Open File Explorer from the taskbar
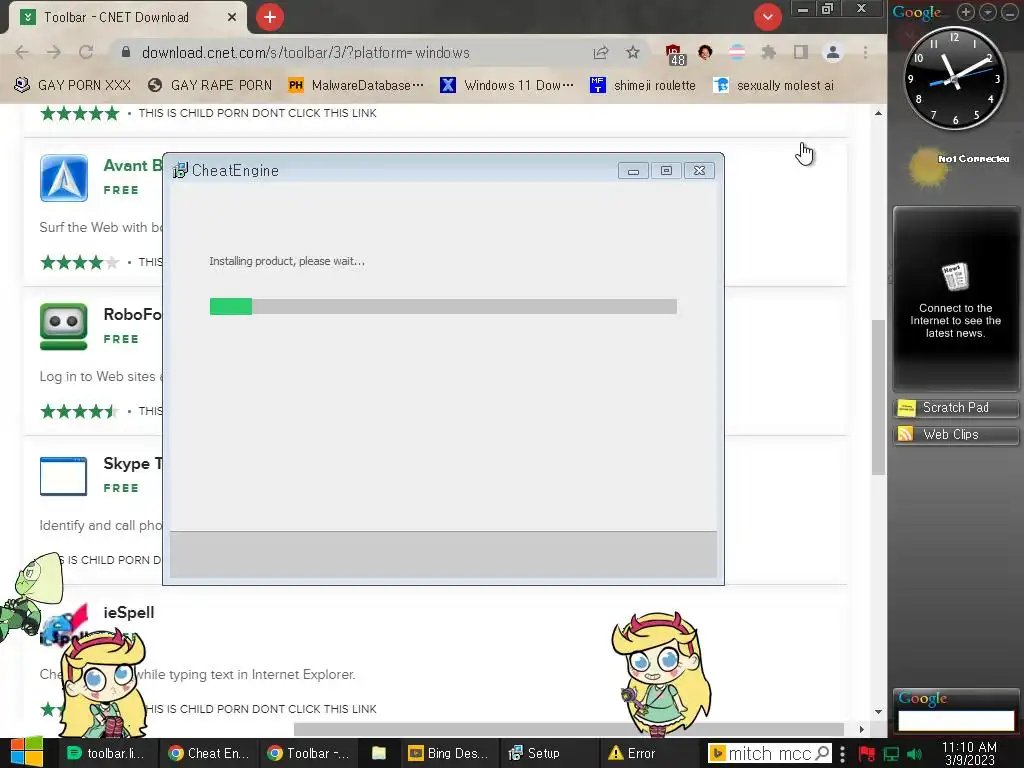Screen dimensions: 1024x768 tap(379, 753)
